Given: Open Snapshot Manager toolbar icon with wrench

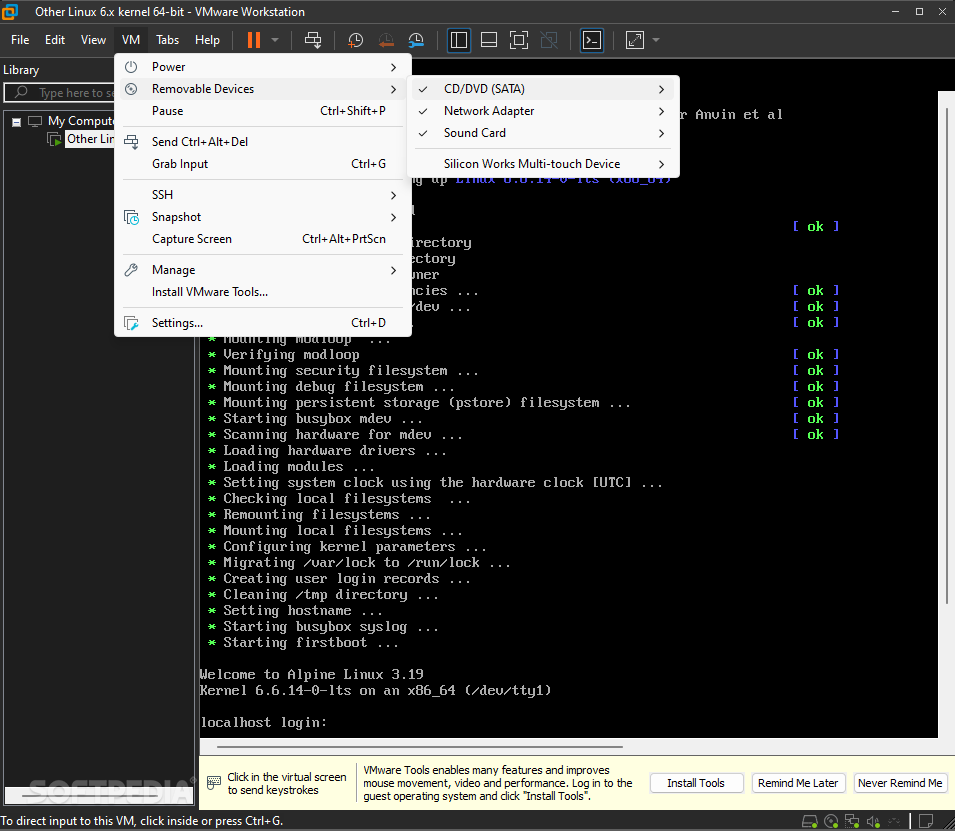Looking at the screenshot, I should coord(416,40).
